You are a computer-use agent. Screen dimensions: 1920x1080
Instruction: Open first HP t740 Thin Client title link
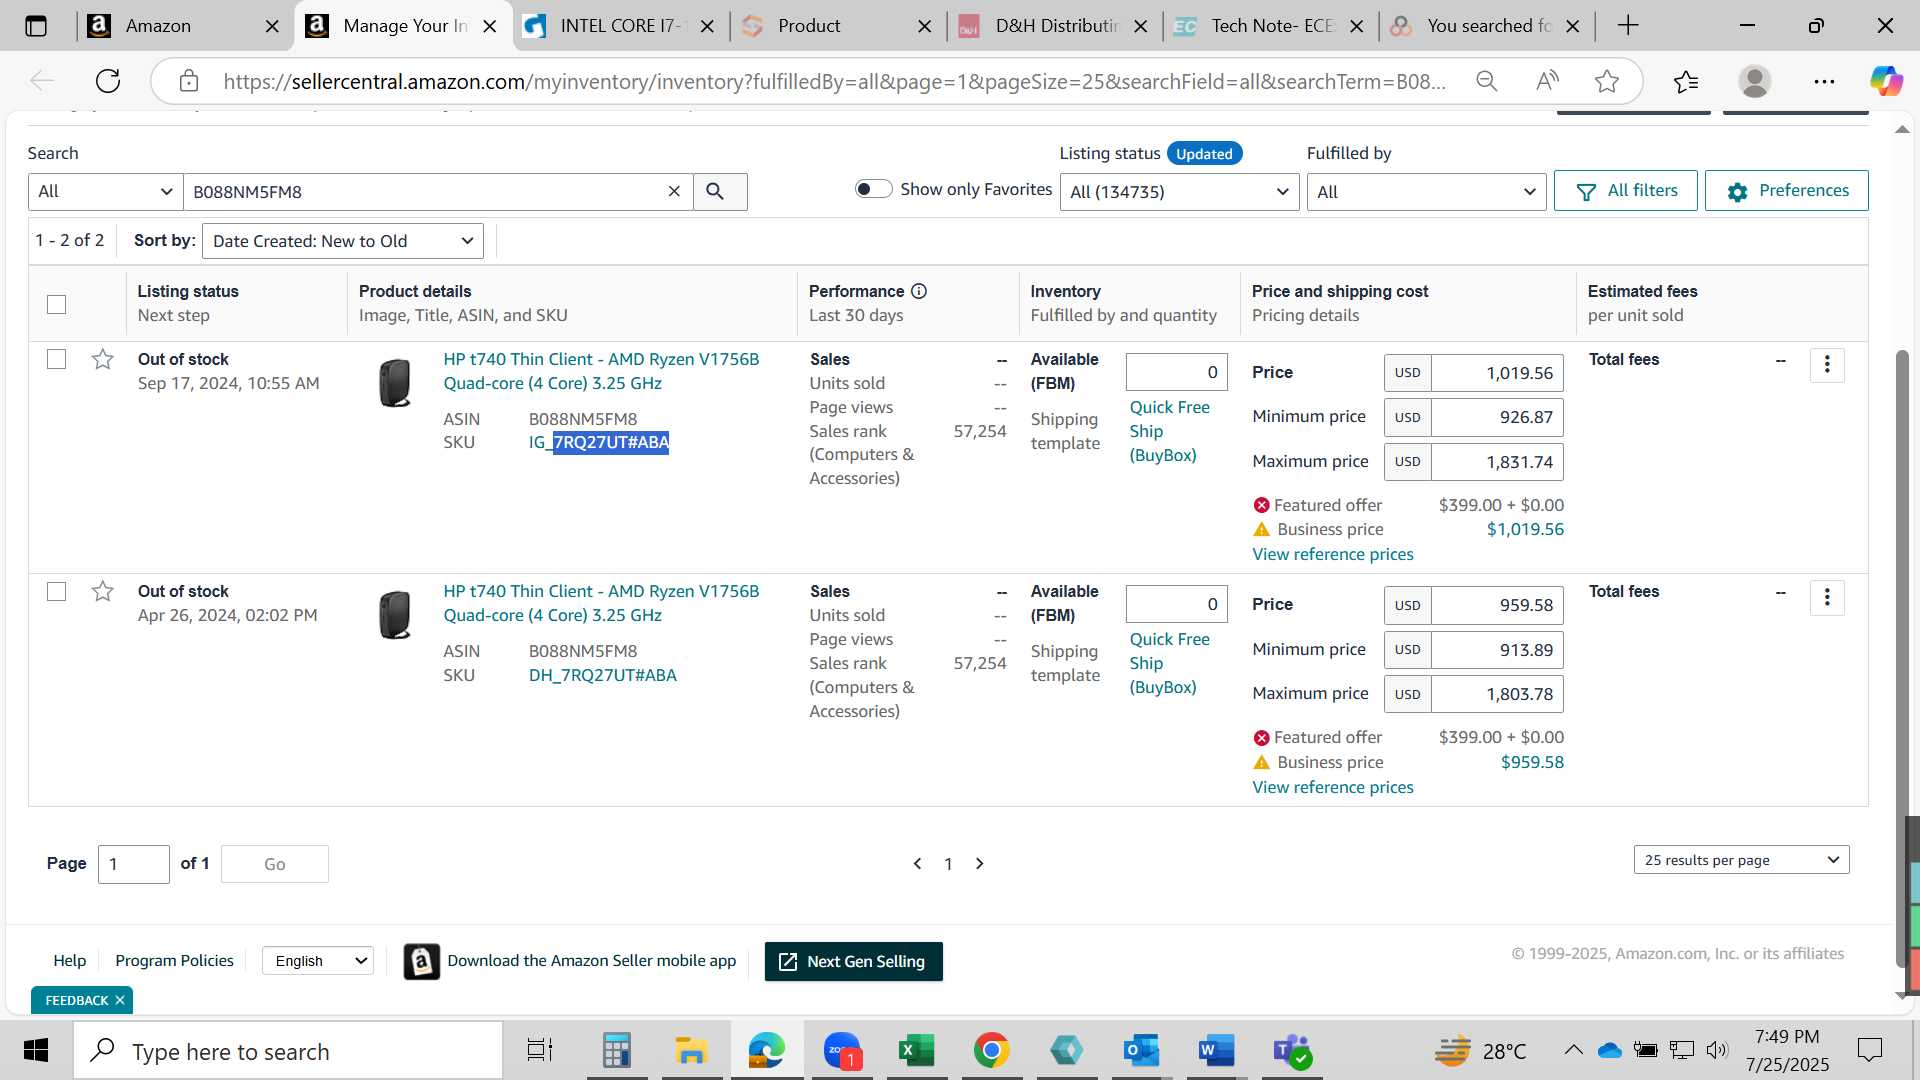point(601,371)
